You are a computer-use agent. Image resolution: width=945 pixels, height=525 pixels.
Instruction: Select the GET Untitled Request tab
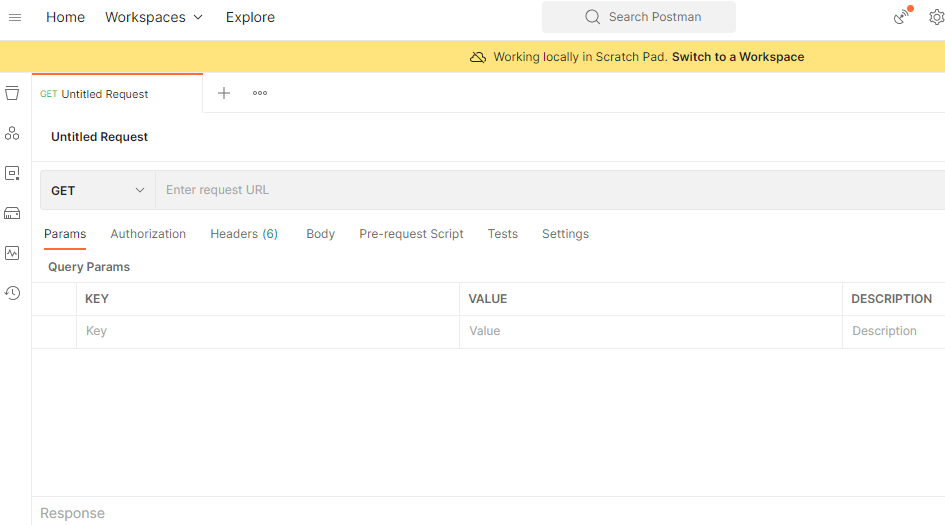click(118, 94)
